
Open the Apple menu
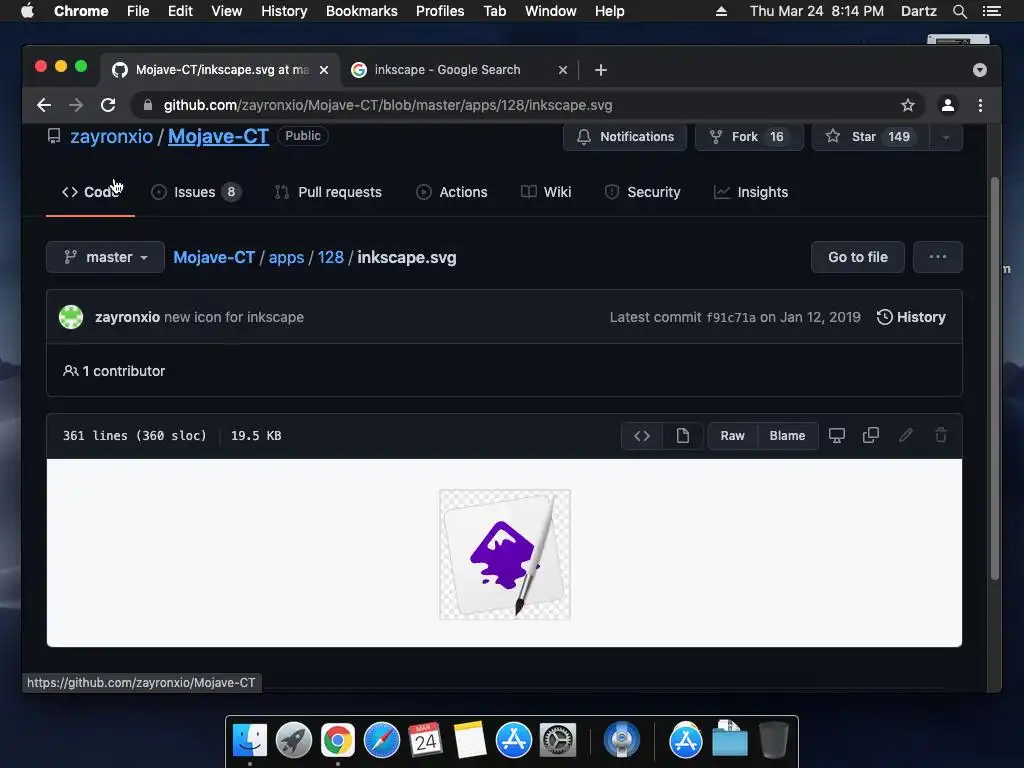27,11
